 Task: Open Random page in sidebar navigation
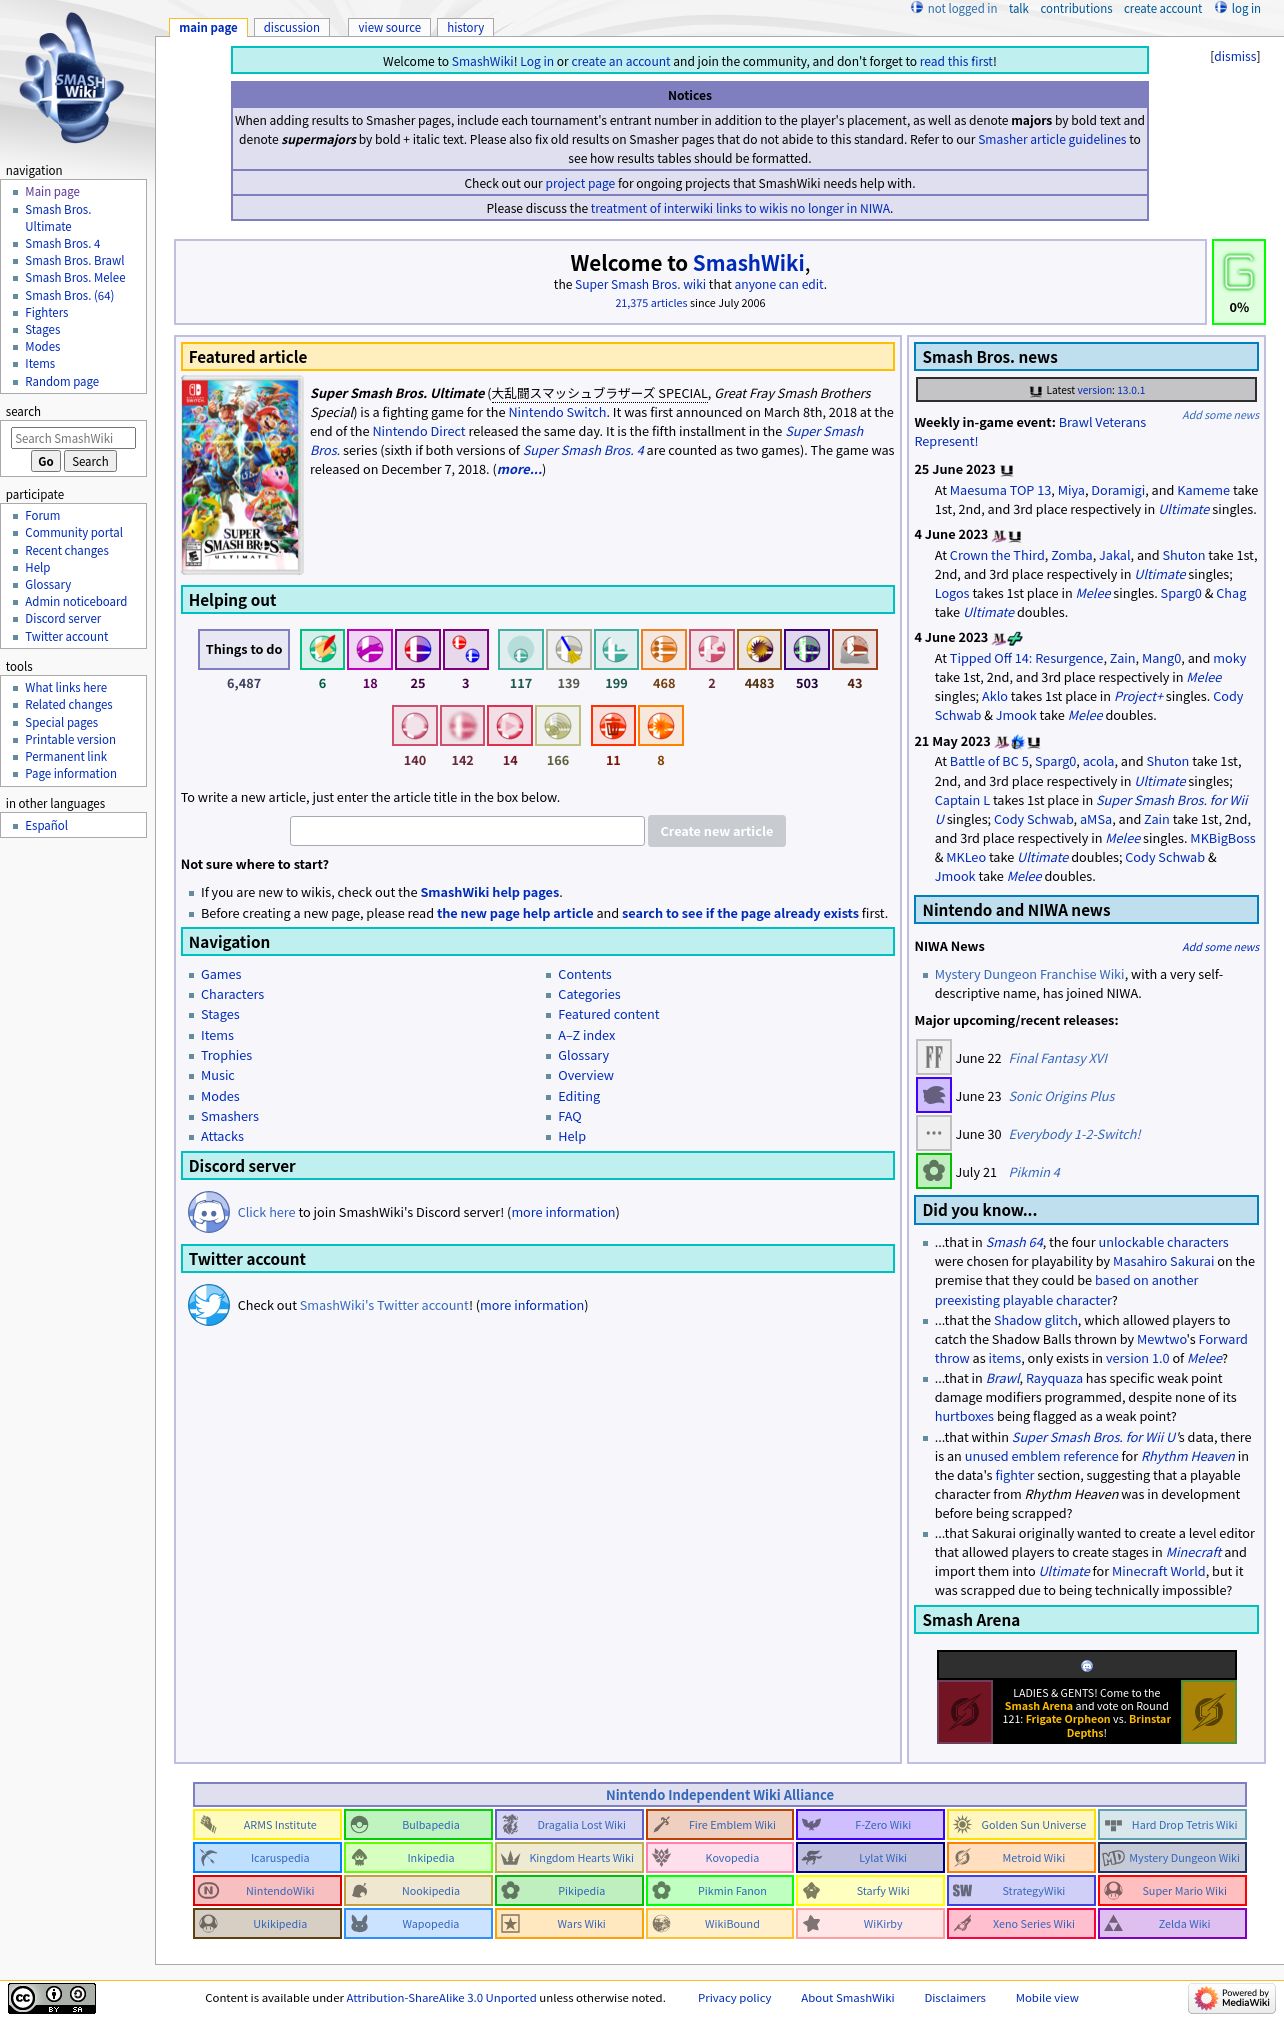click(x=62, y=382)
